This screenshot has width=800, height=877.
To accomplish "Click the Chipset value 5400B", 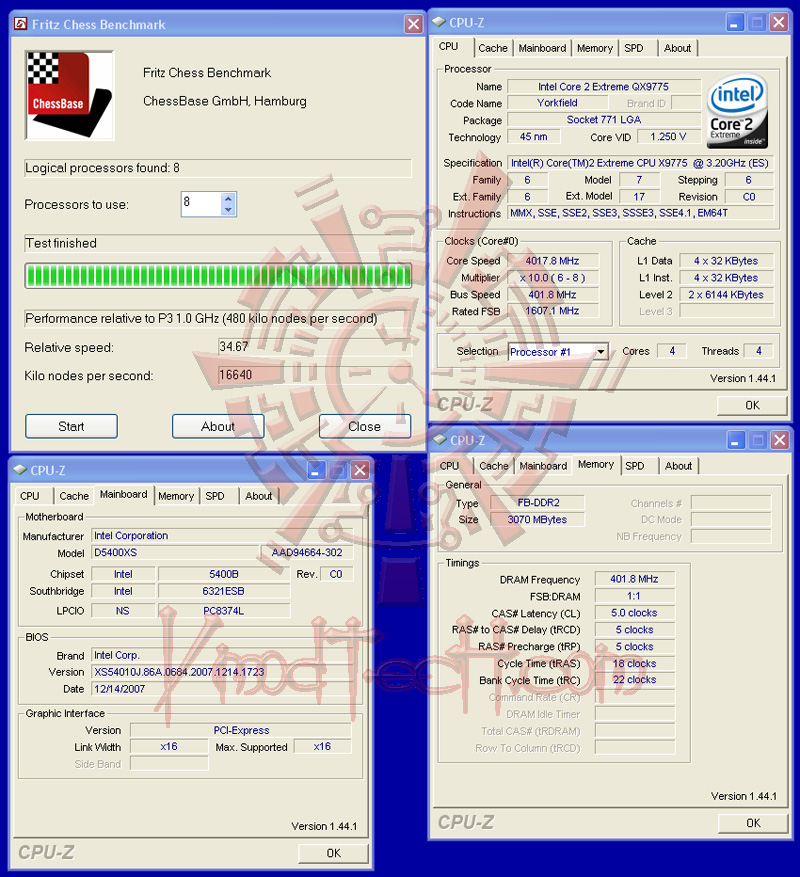I will [x=224, y=574].
